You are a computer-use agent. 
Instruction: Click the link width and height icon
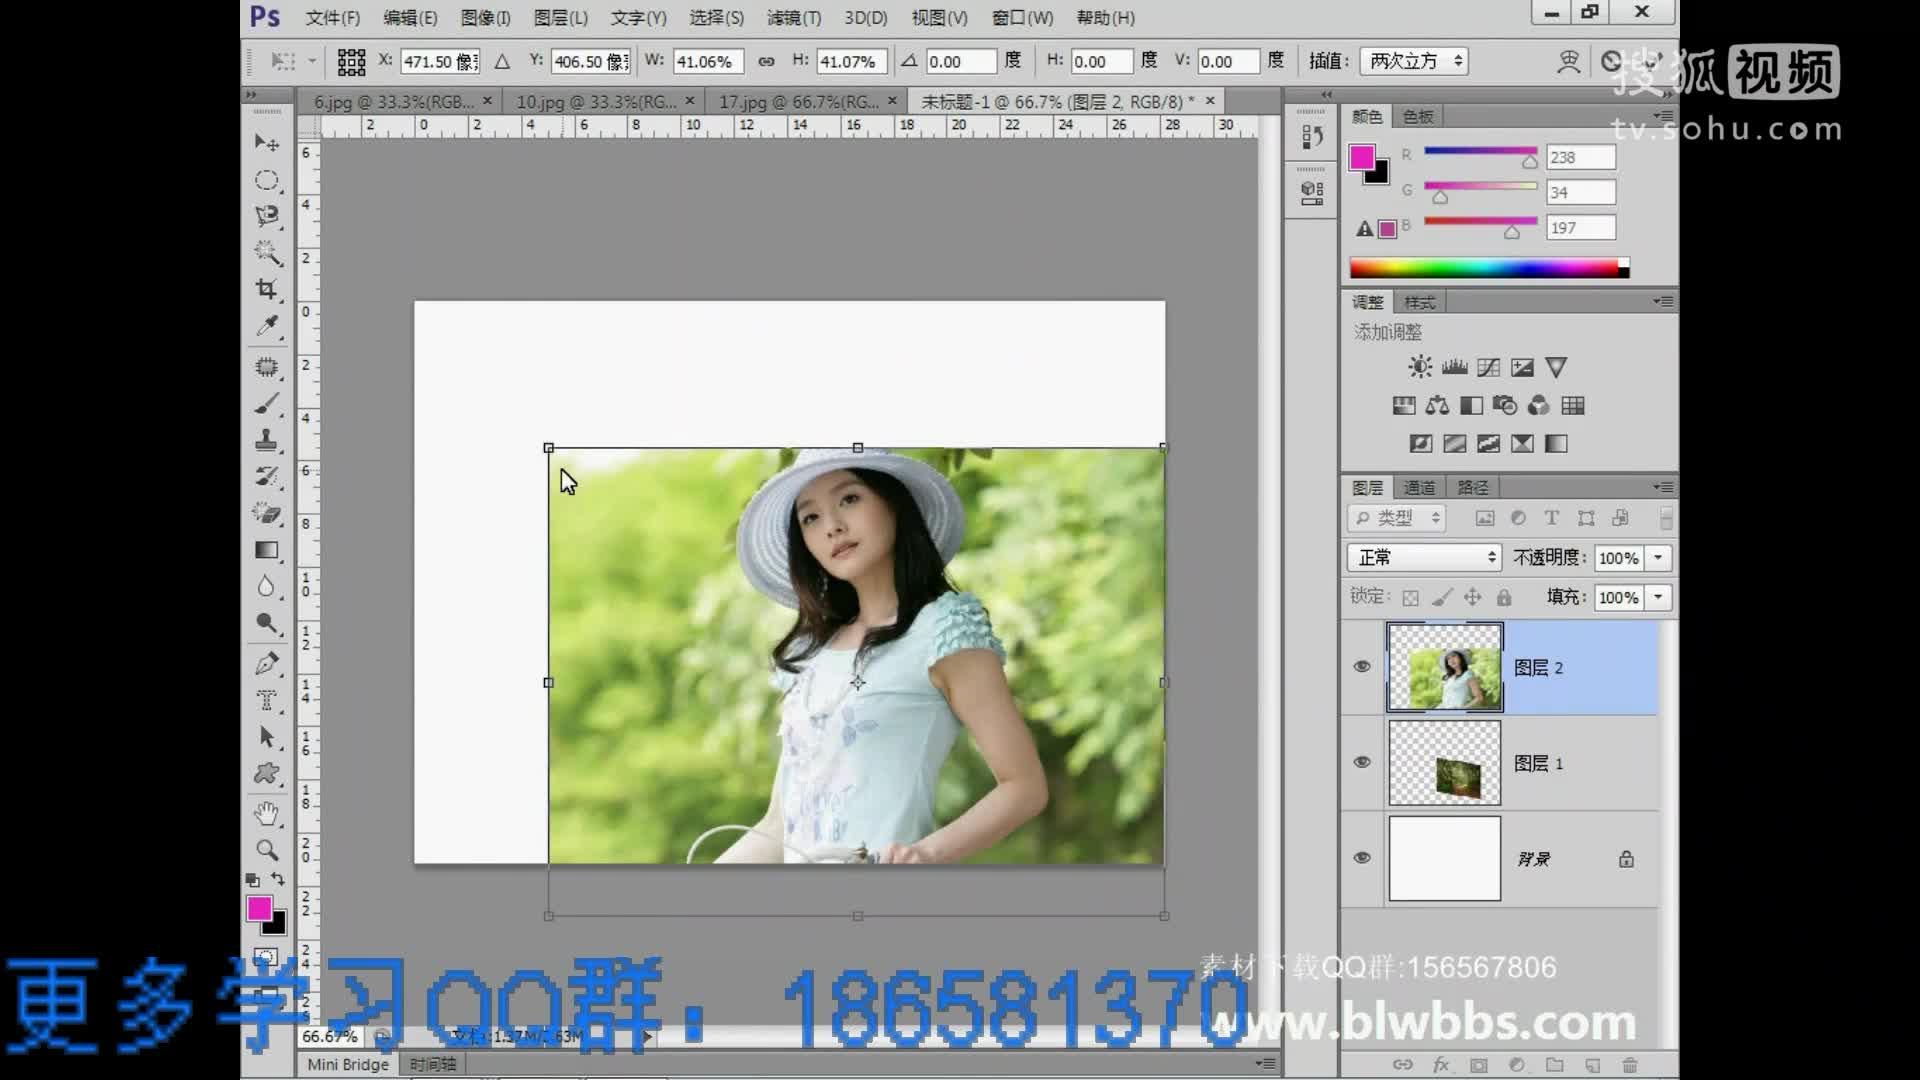(x=766, y=62)
